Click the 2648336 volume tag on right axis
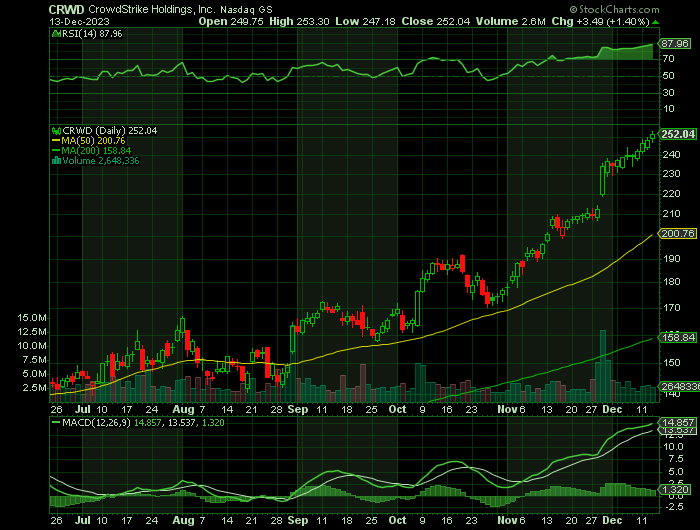This screenshot has height=530, width=700. (x=679, y=387)
